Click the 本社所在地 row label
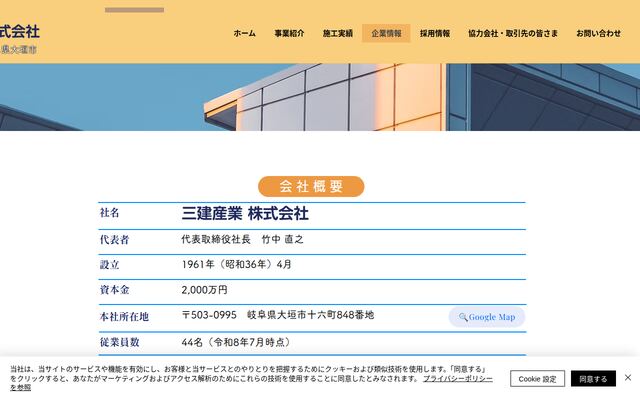 point(124,317)
